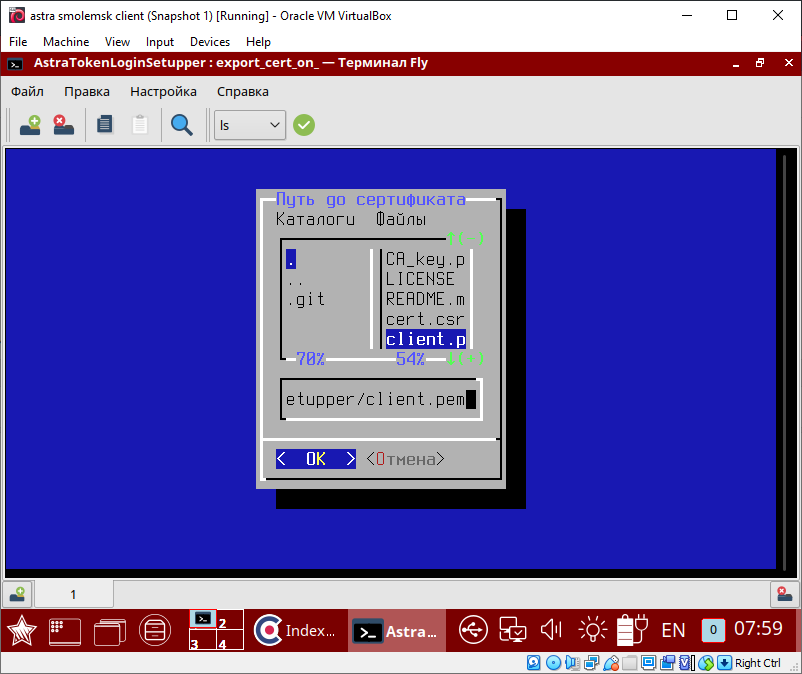This screenshot has height=674, width=802.
Task: Open the Справка menu
Action: coord(242,92)
